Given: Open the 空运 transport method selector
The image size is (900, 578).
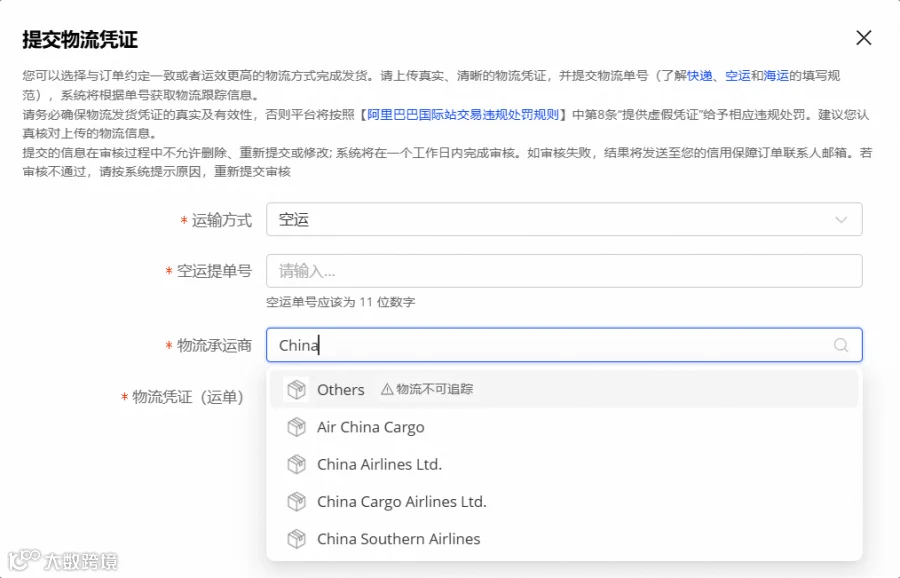Looking at the screenshot, I should (x=564, y=219).
